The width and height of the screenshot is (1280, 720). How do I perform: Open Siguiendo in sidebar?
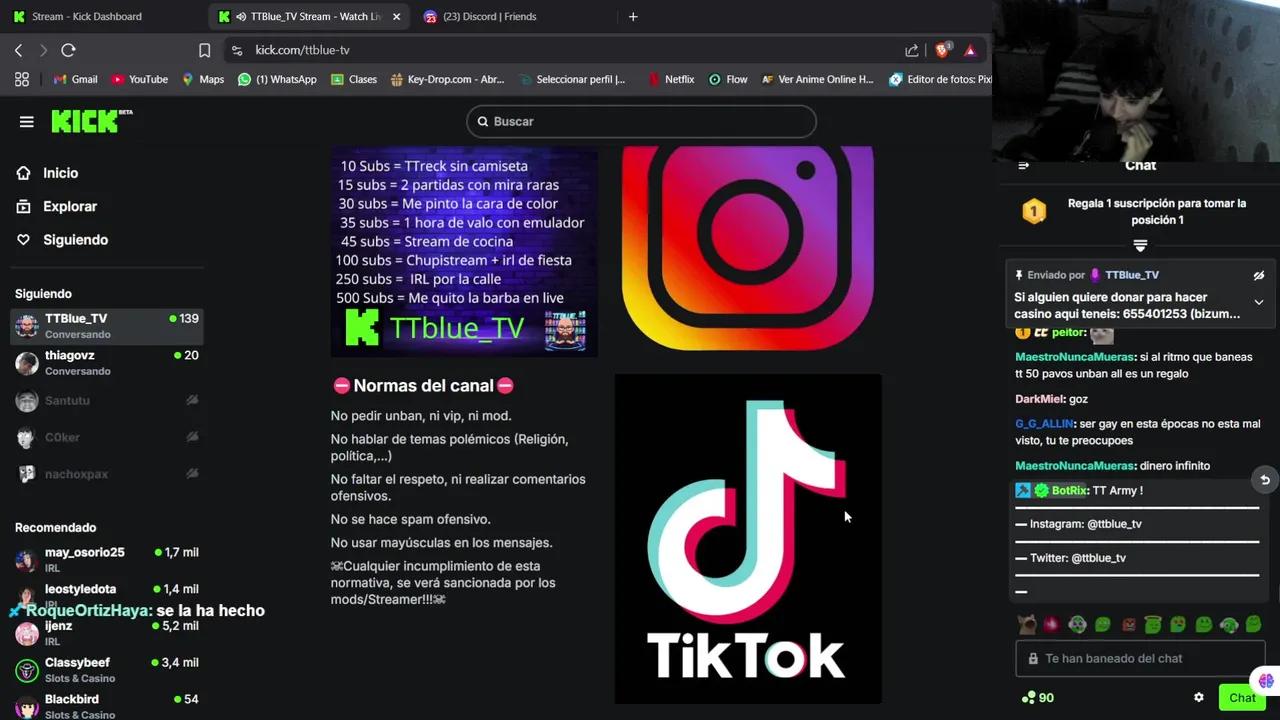75,240
